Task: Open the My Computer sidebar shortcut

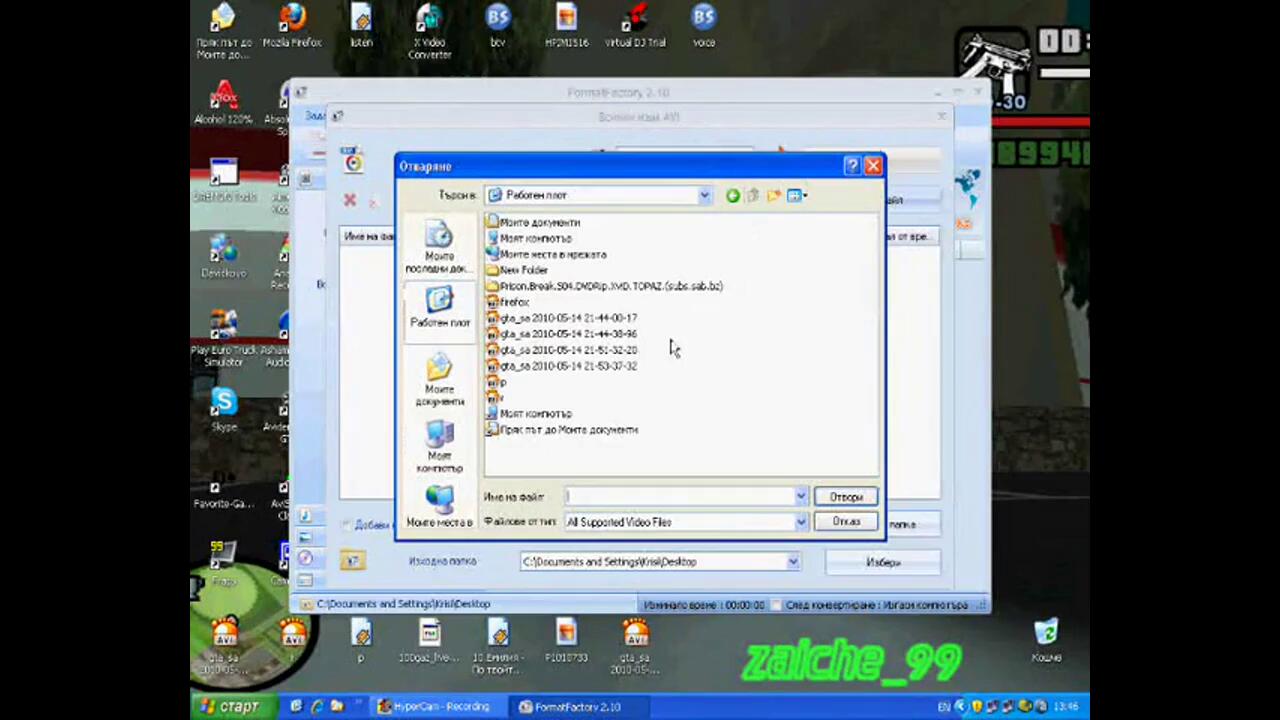Action: 439,446
